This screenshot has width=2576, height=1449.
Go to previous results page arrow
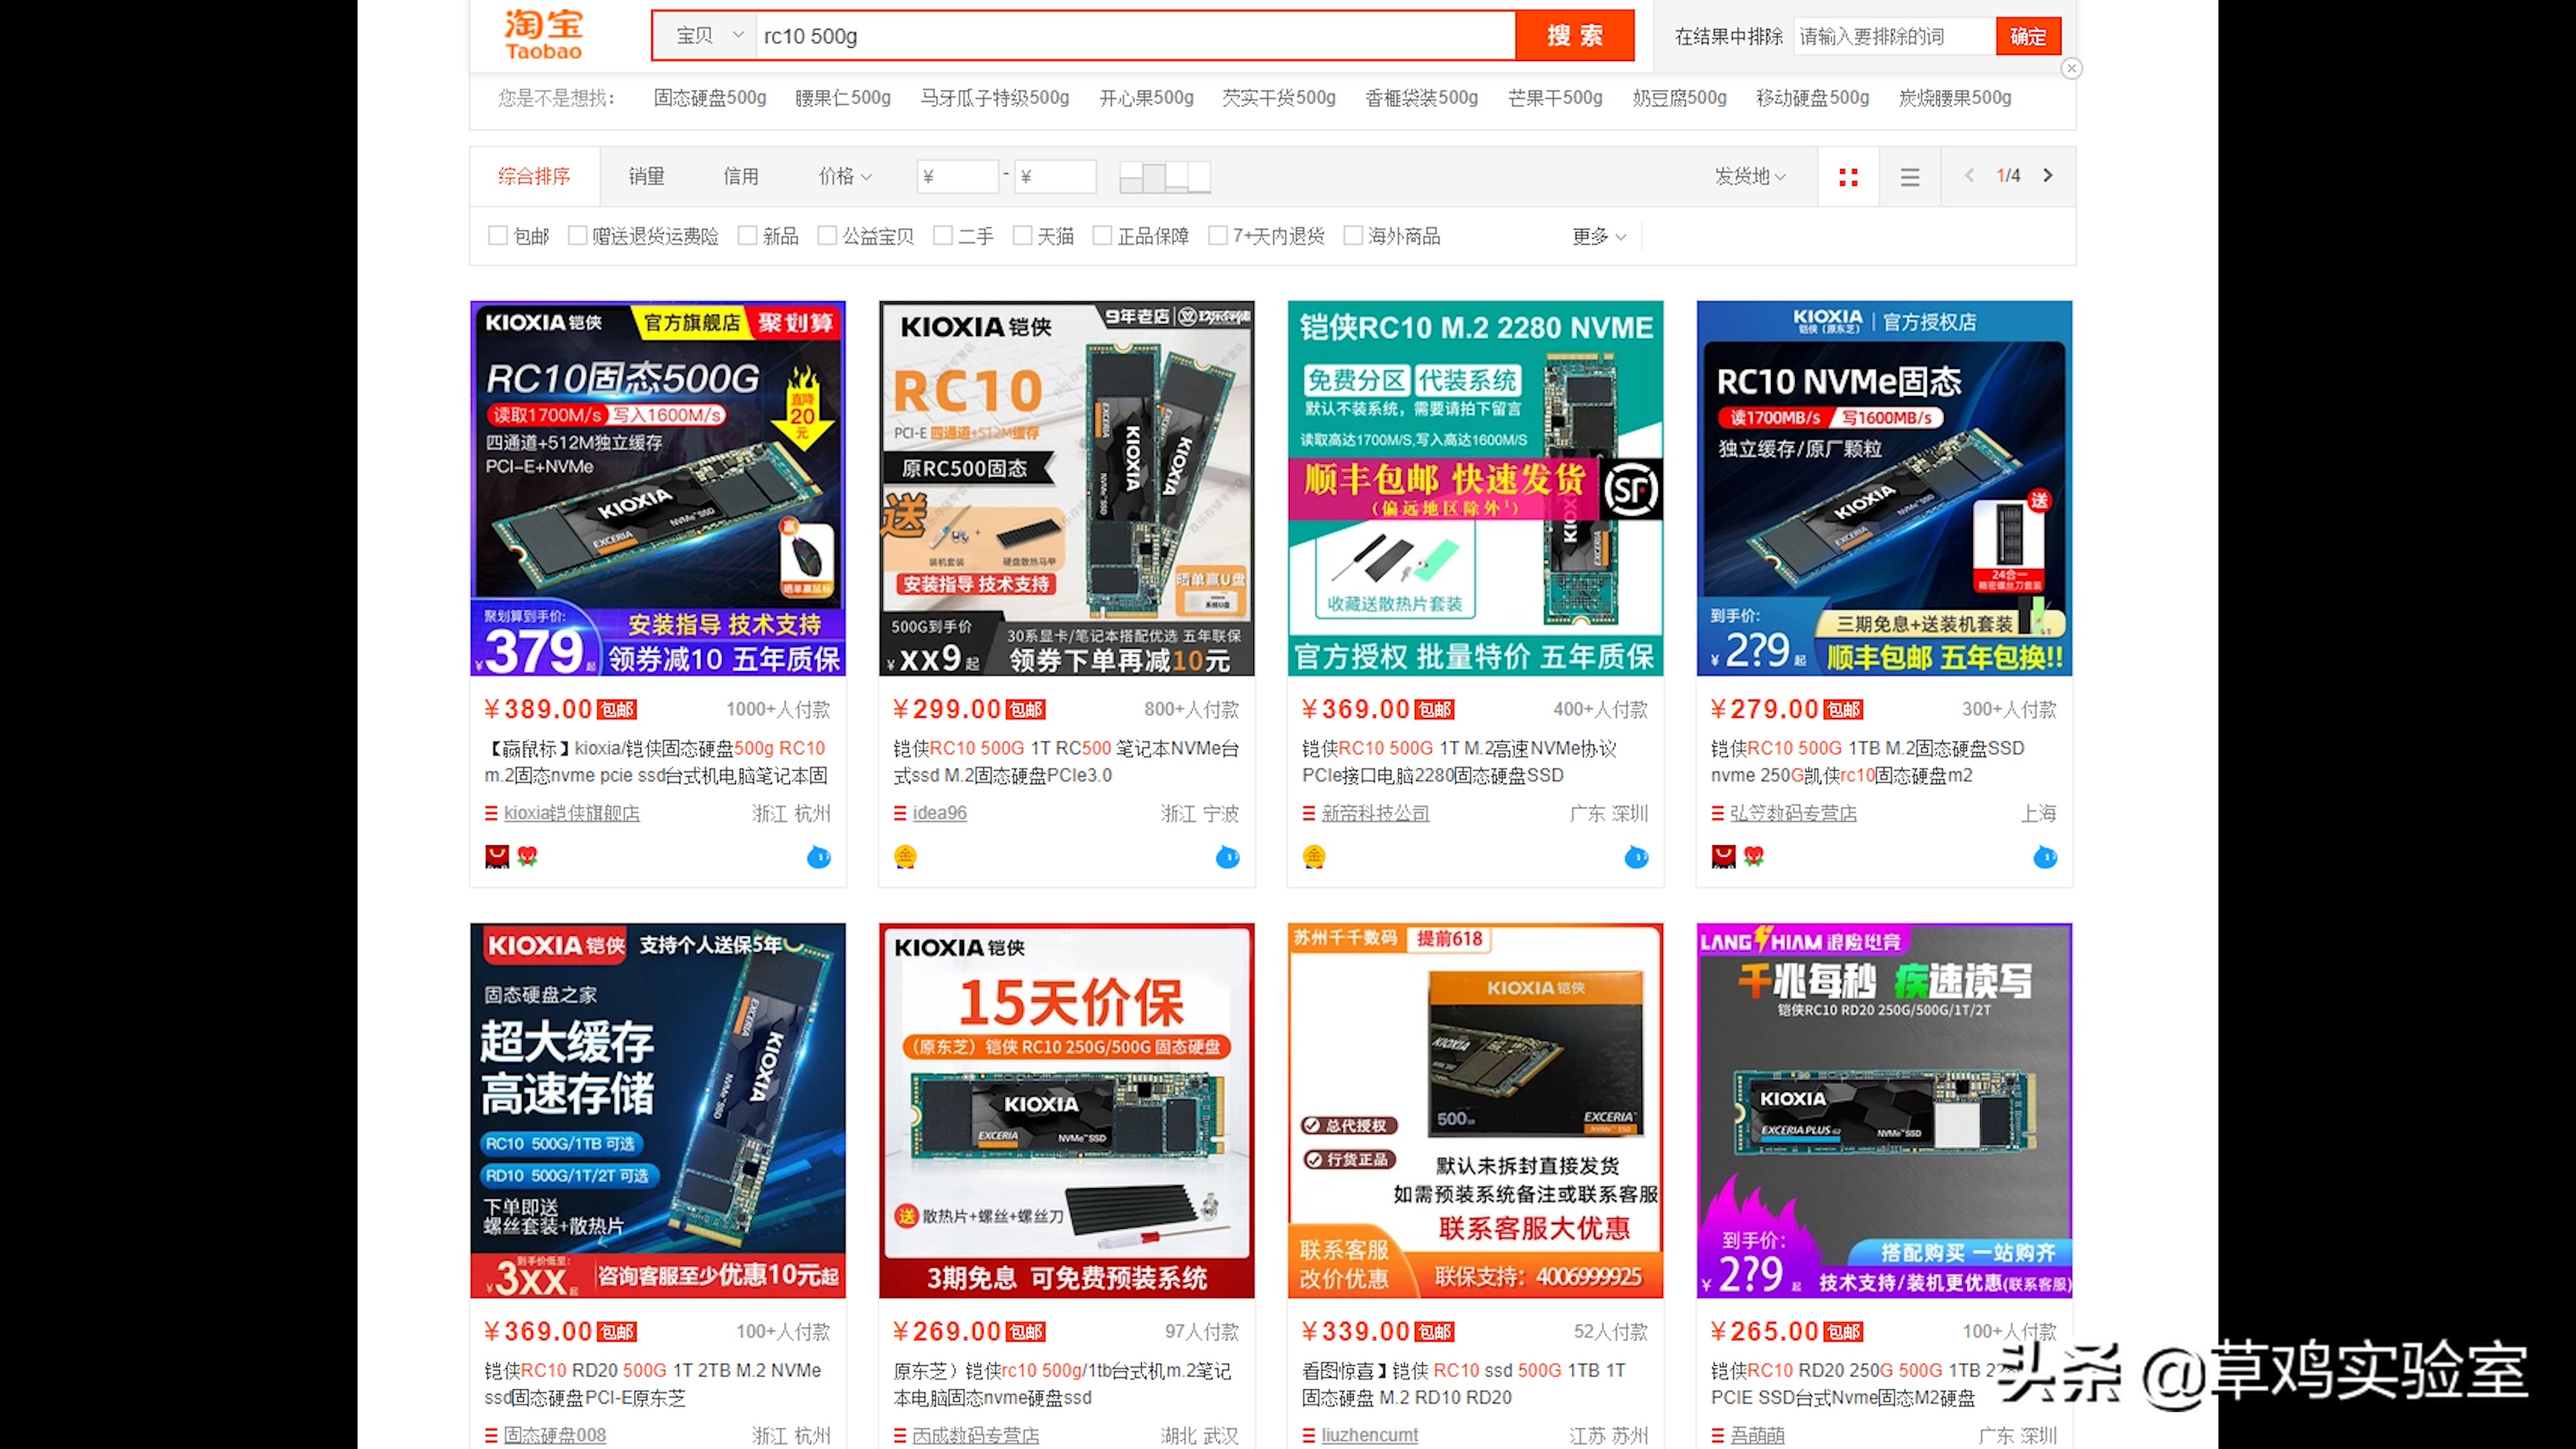coord(1968,176)
